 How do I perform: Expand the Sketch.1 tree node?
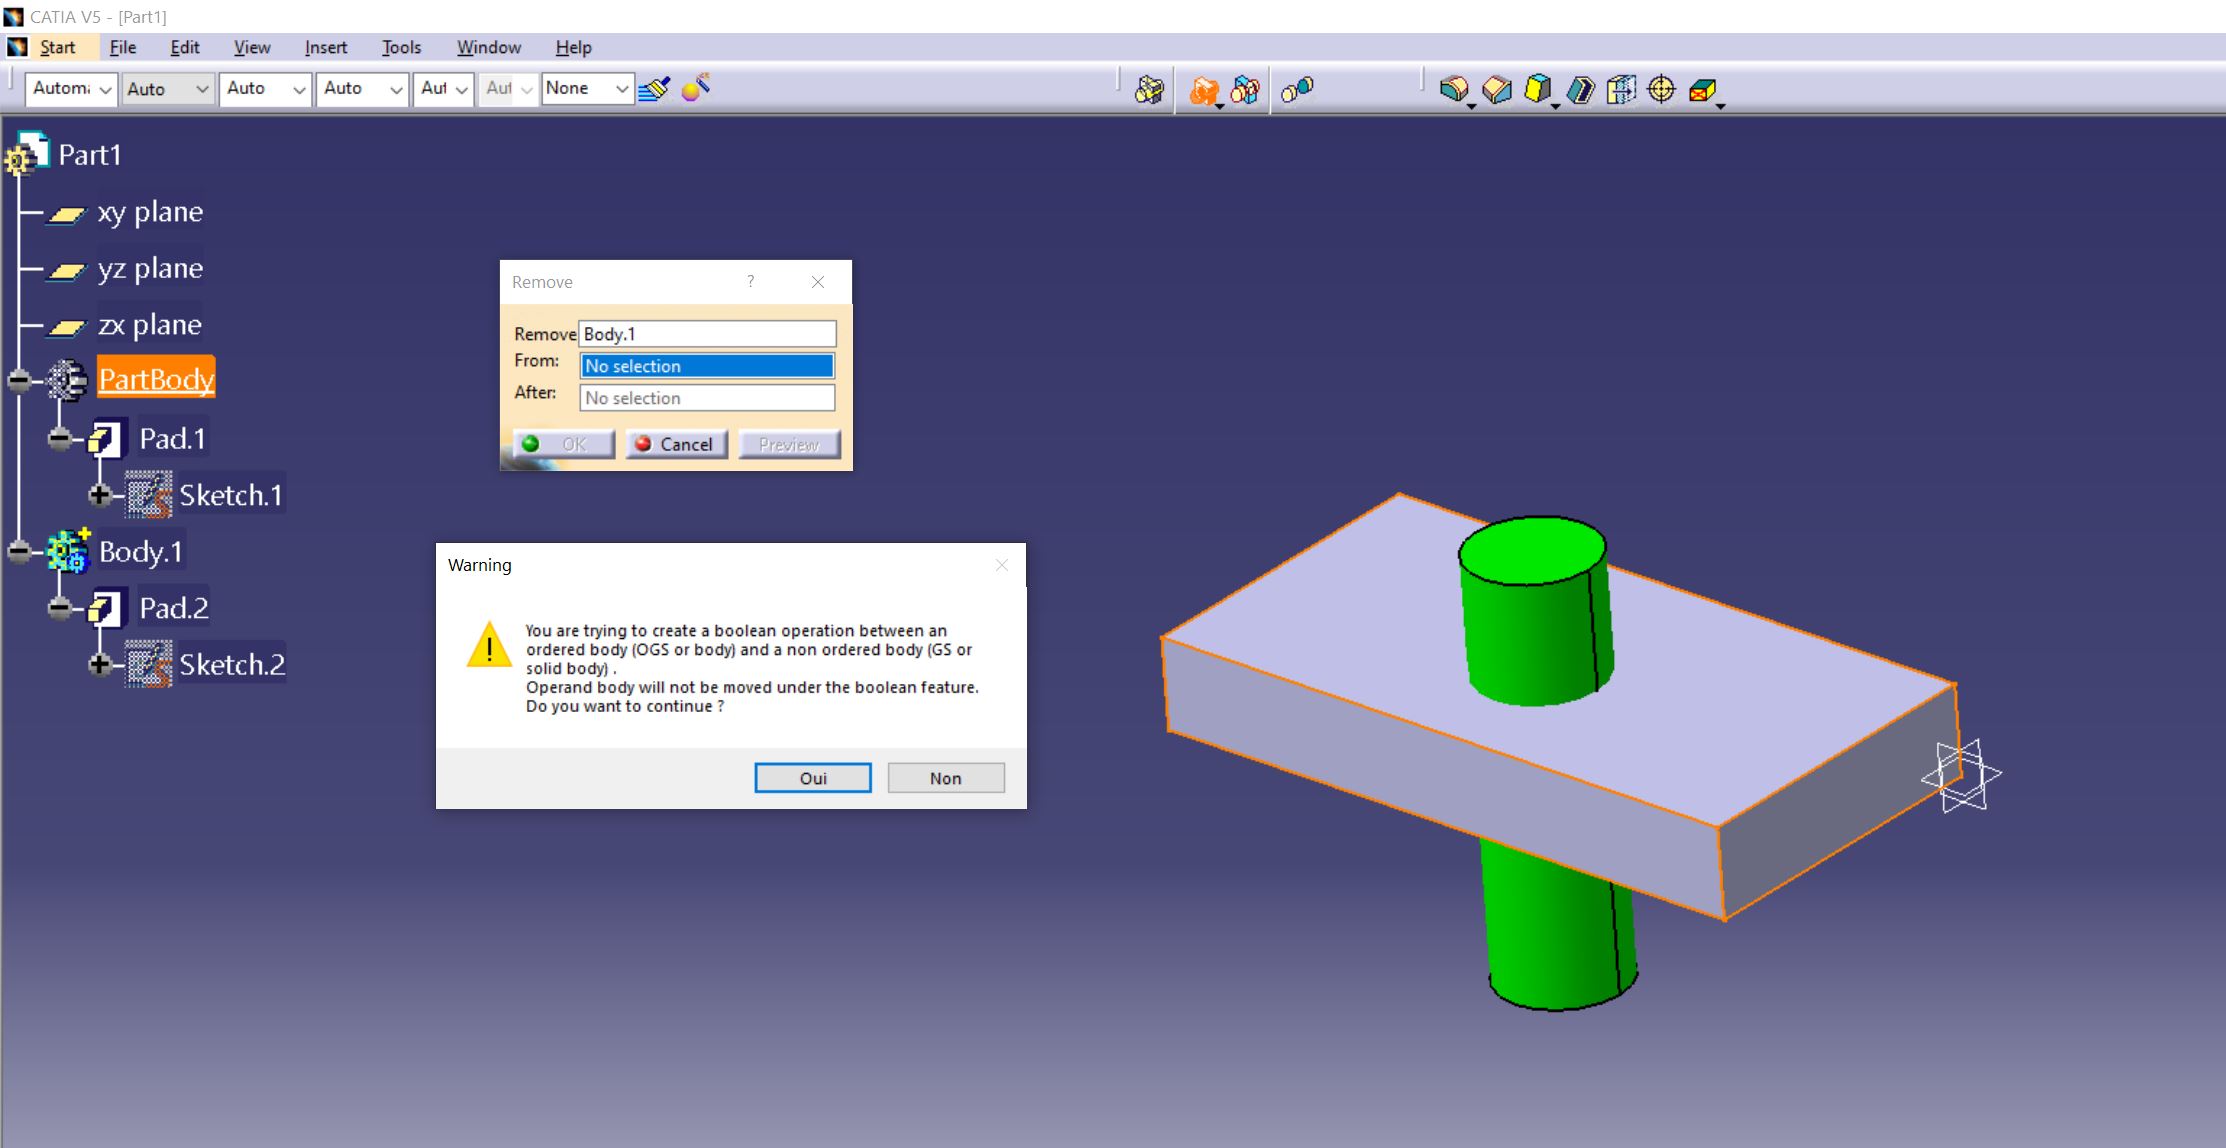(x=99, y=495)
